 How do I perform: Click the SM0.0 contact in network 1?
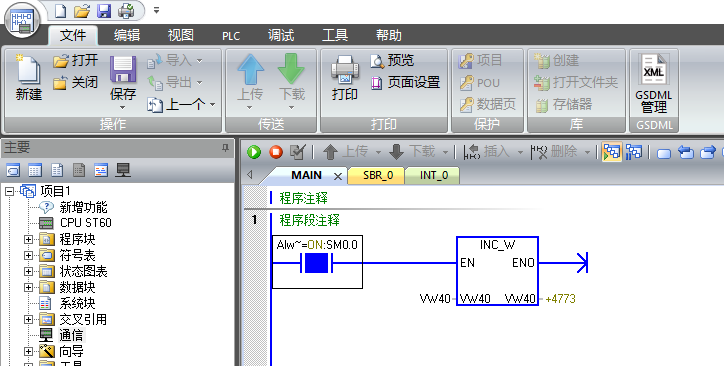tap(316, 263)
